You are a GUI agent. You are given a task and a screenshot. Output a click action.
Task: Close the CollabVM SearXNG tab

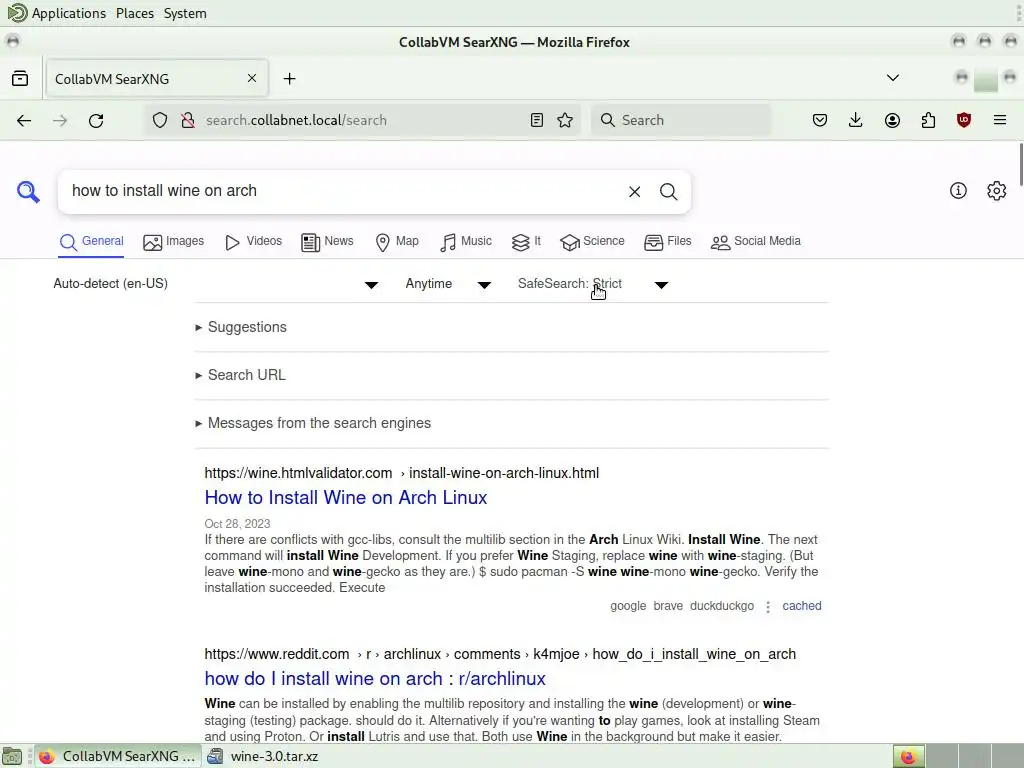pos(252,78)
